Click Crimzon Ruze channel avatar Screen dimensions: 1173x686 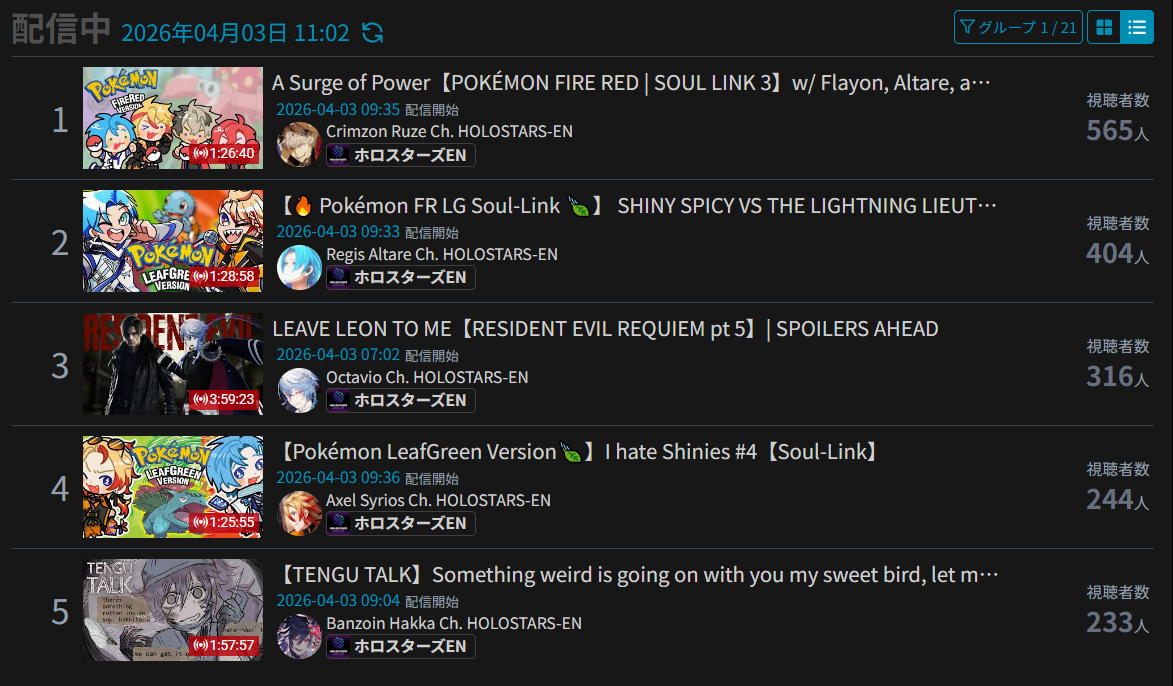[299, 144]
